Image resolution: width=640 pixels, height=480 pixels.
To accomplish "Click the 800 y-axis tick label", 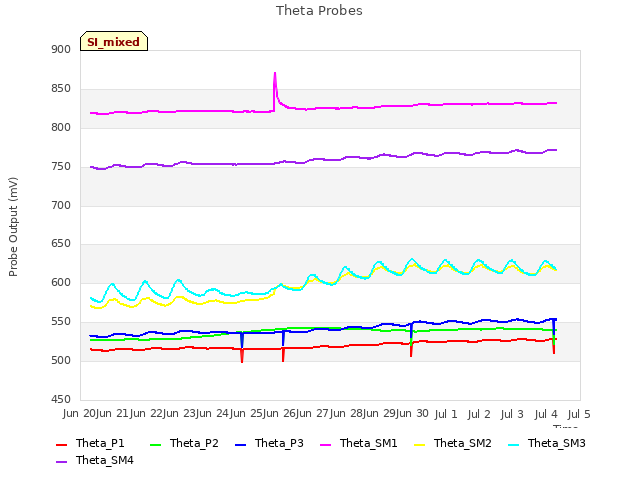I will (61, 128).
